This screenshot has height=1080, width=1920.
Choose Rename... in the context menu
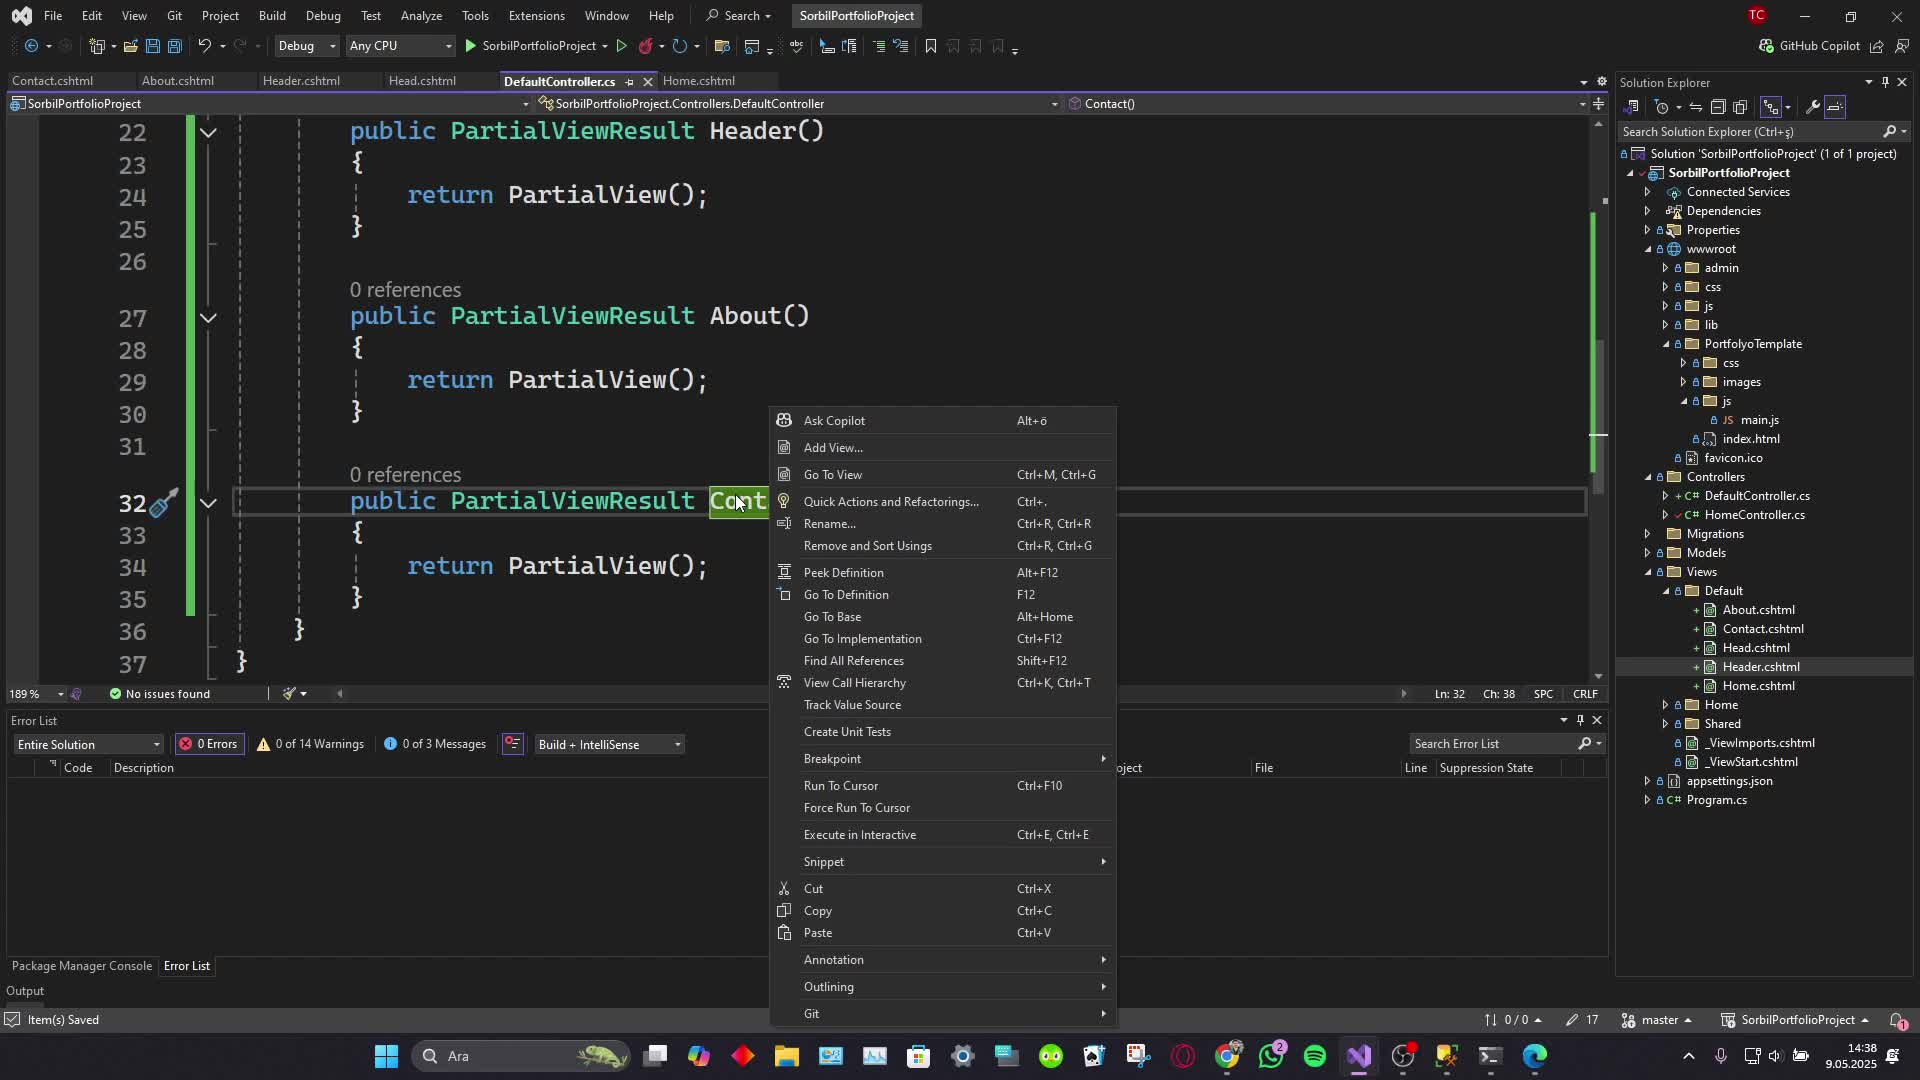click(x=943, y=524)
